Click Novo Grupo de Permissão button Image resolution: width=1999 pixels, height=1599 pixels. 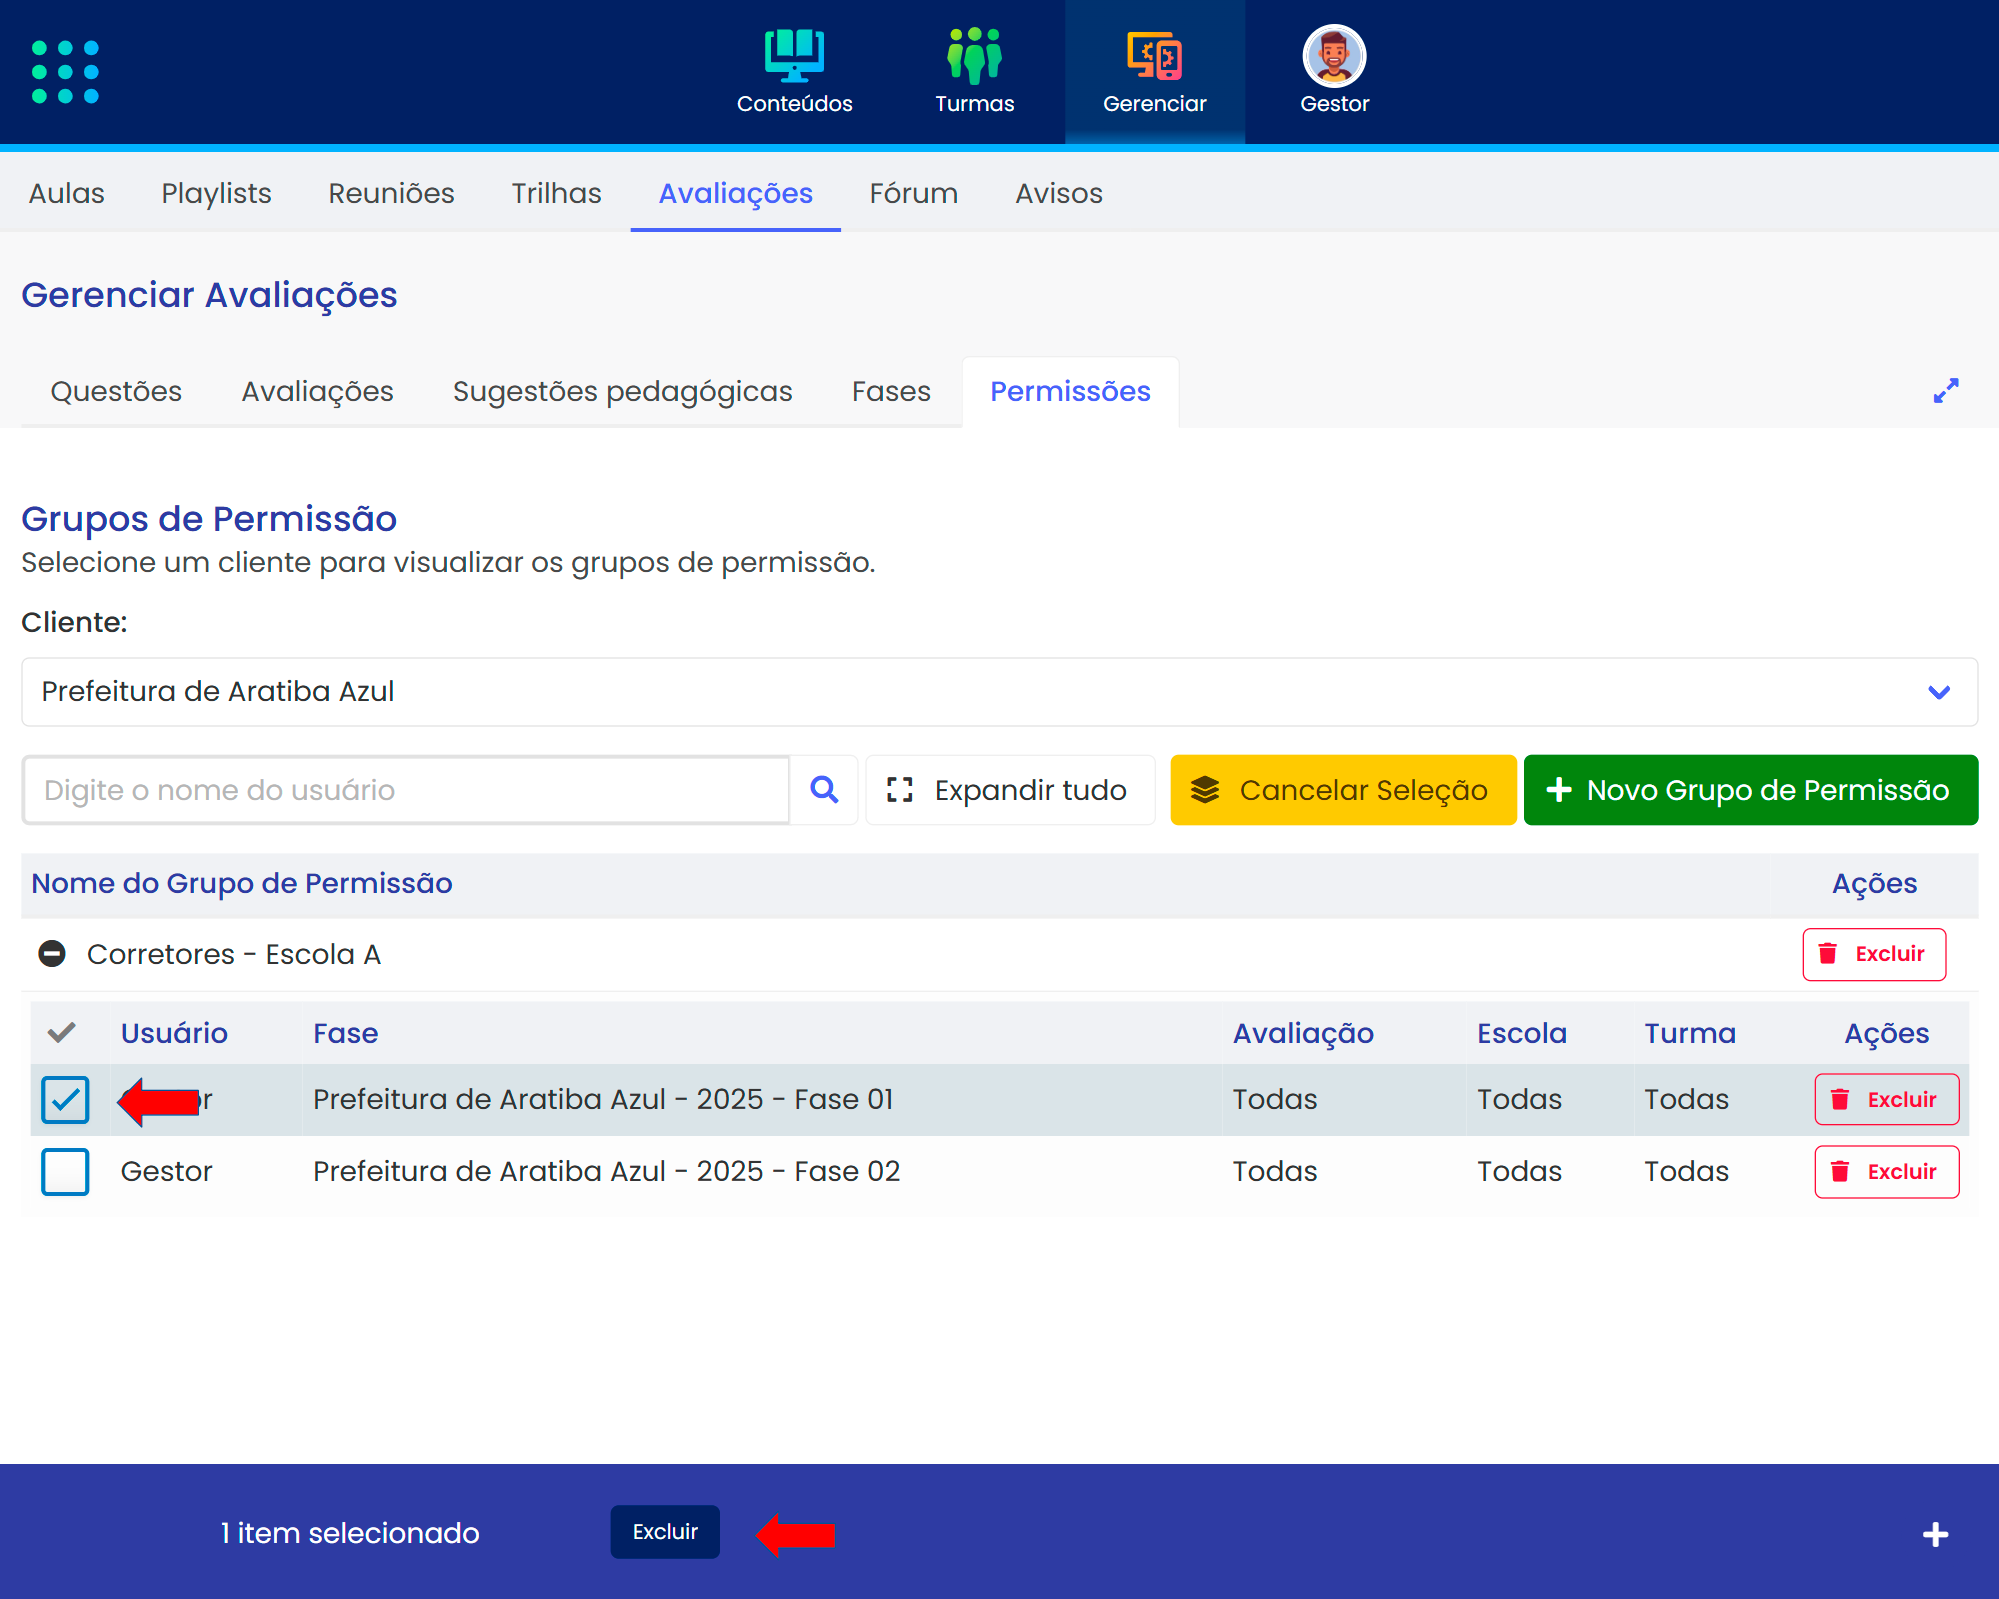1750,790
